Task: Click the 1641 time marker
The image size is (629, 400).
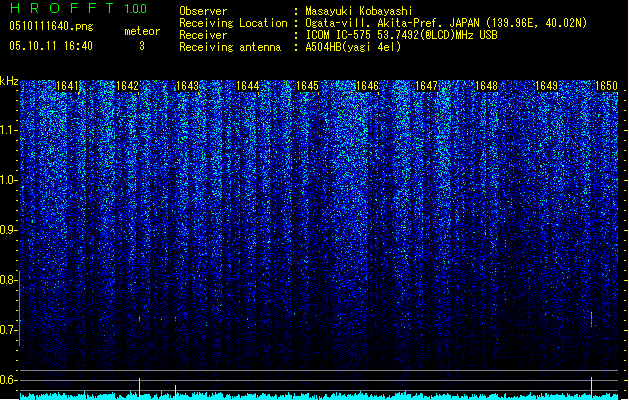Action: [x=67, y=86]
